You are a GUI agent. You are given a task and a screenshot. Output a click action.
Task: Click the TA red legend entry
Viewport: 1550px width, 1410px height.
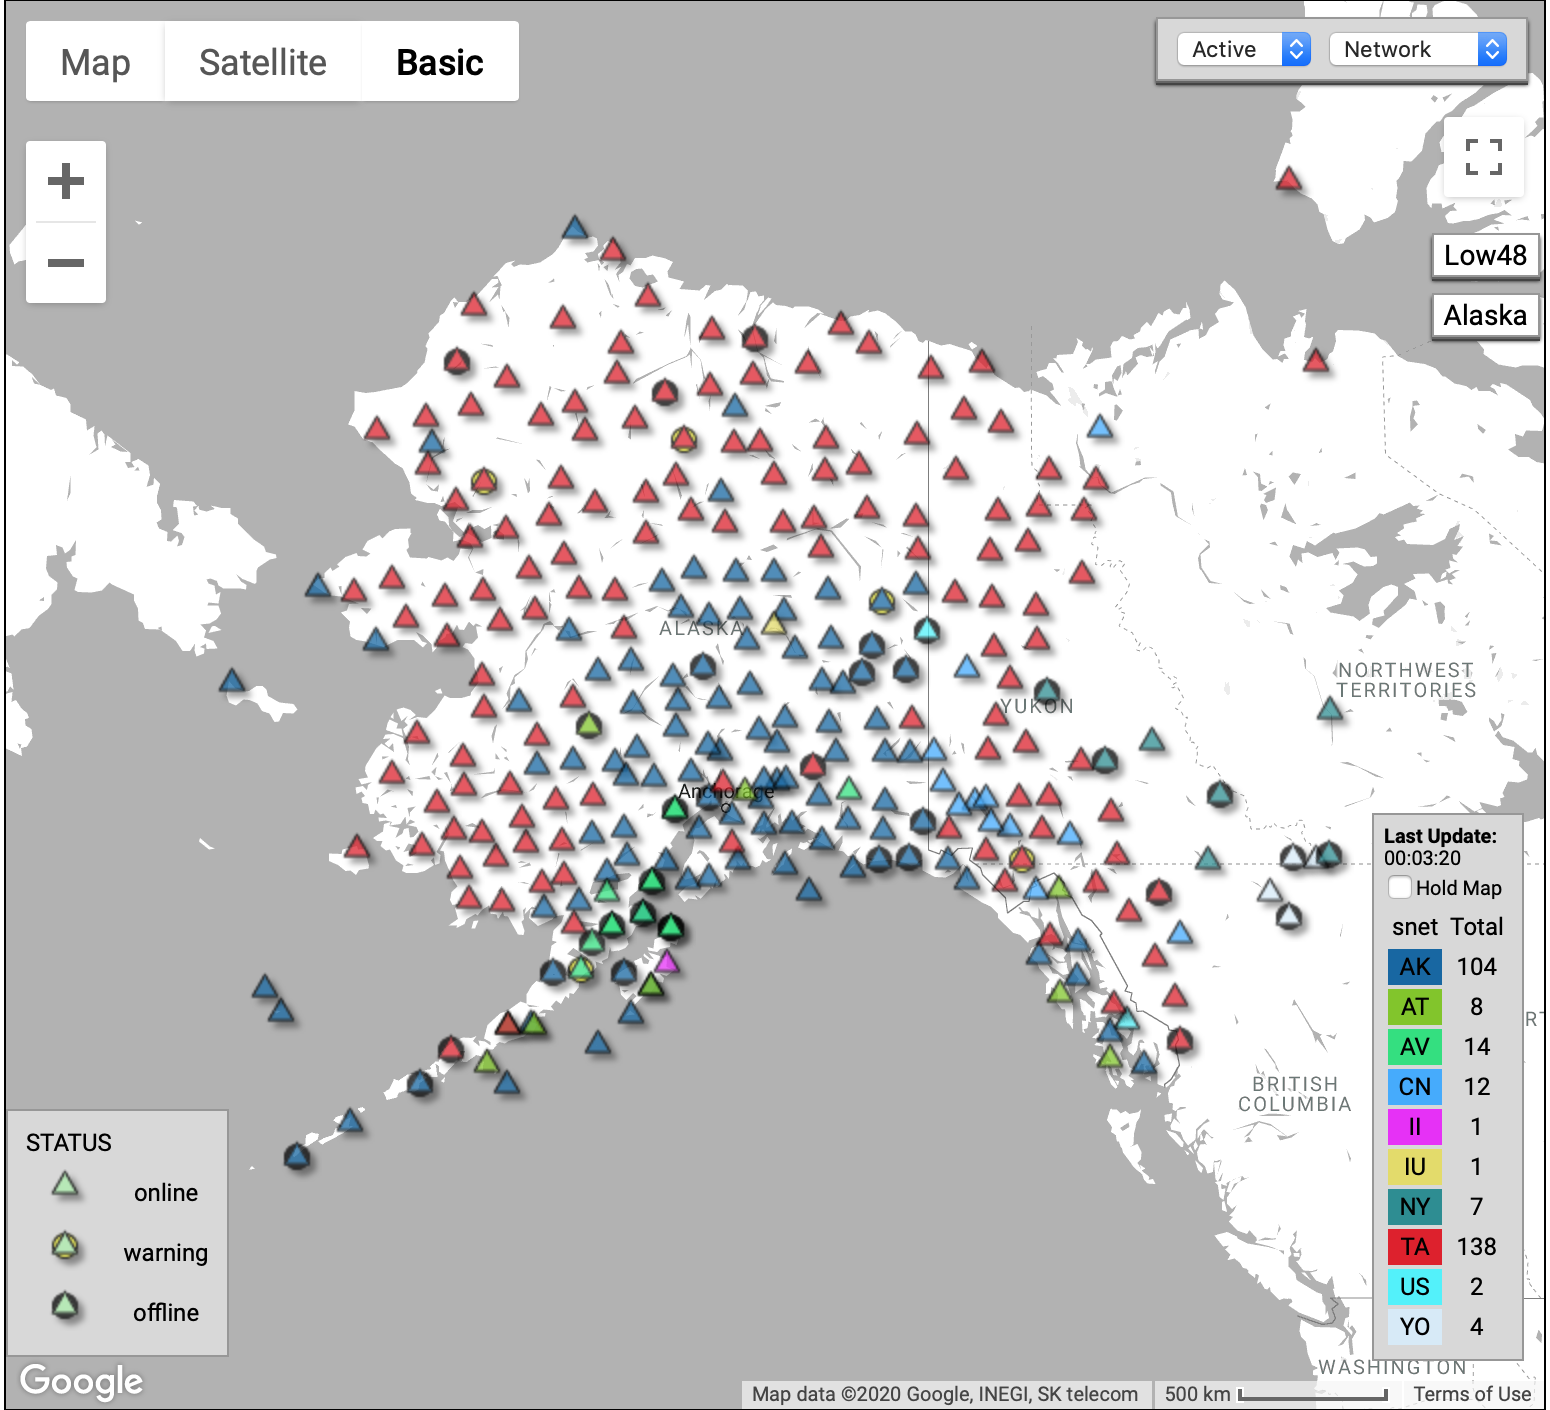[1414, 1246]
